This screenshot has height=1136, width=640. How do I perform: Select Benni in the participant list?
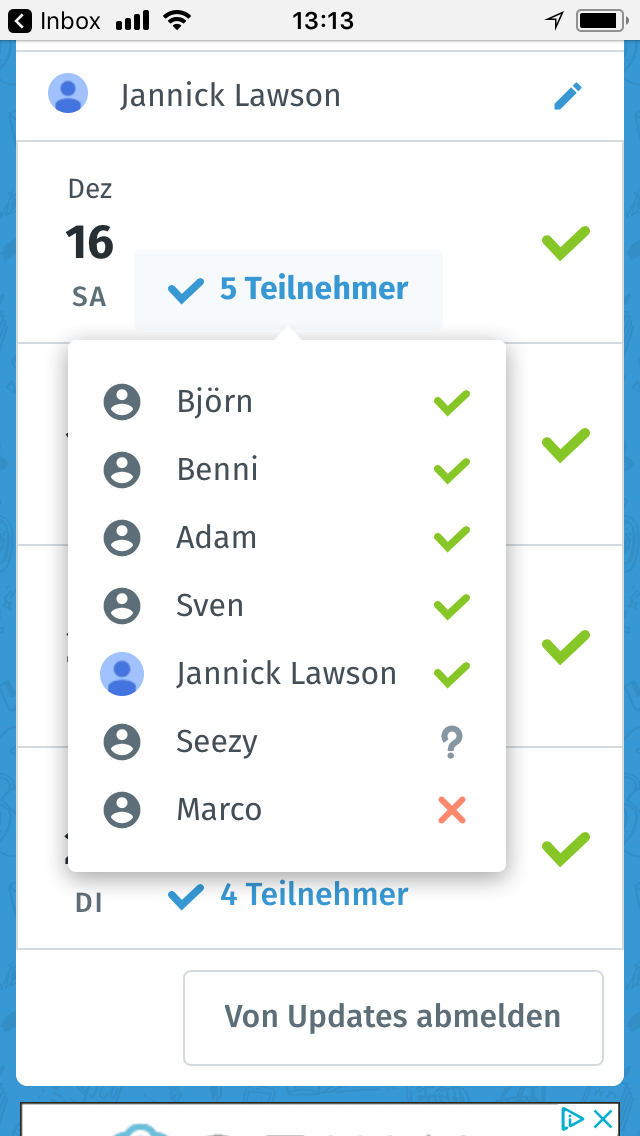point(217,470)
